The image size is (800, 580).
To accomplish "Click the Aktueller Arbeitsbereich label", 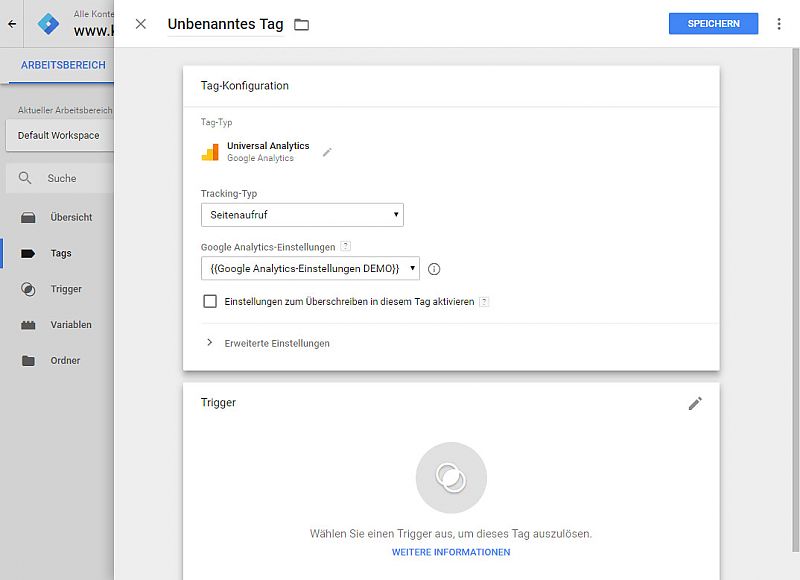I will pyautogui.click(x=65, y=110).
